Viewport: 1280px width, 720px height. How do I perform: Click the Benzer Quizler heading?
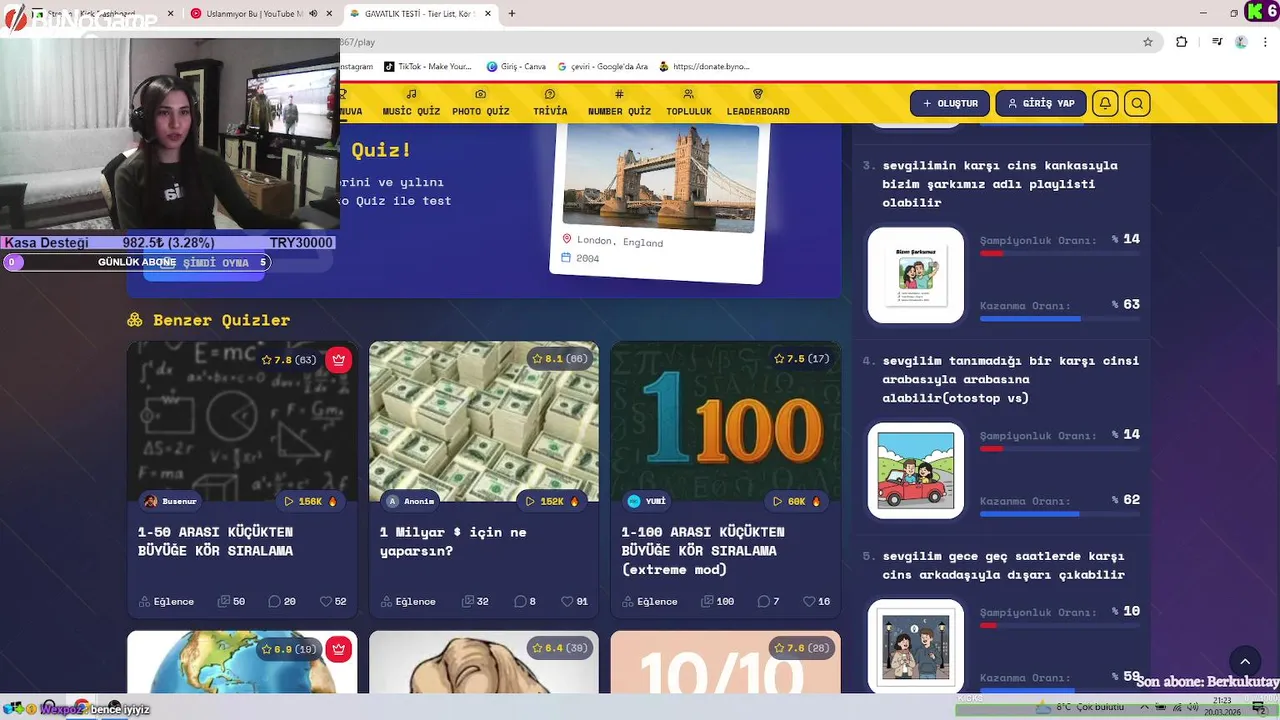209,320
